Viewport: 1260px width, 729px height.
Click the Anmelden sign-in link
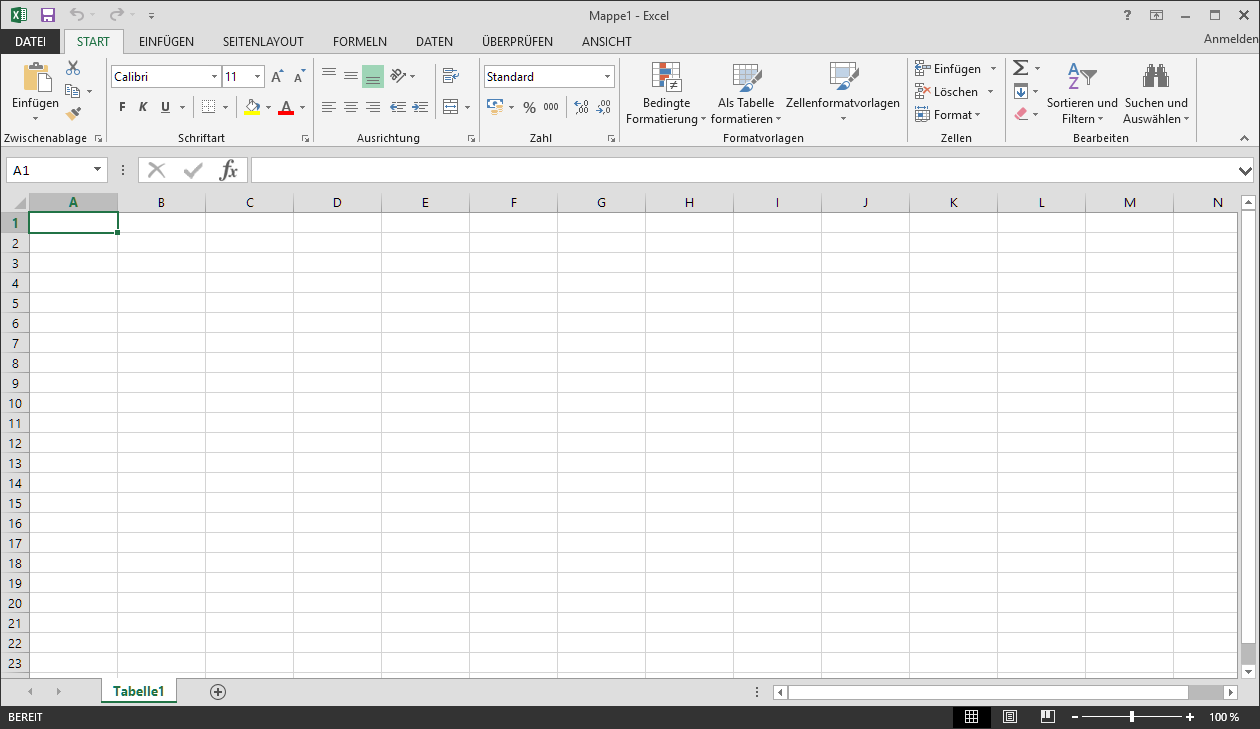click(1230, 39)
